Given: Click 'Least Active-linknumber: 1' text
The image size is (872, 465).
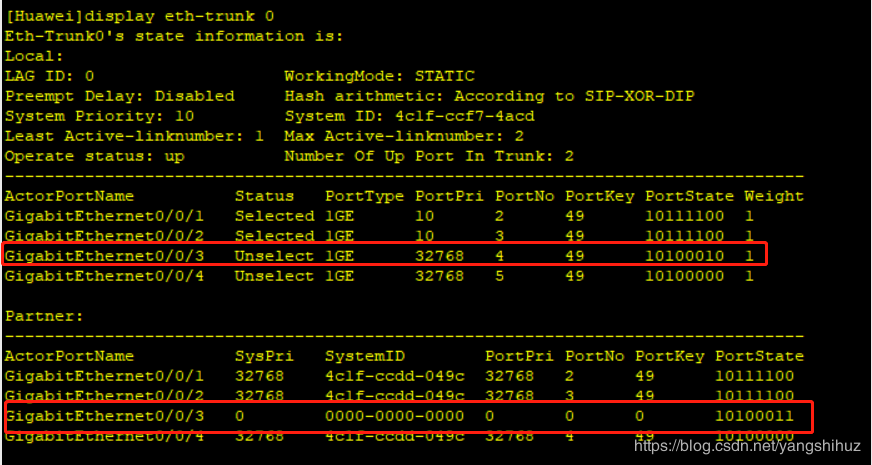Looking at the screenshot, I should (x=135, y=136).
